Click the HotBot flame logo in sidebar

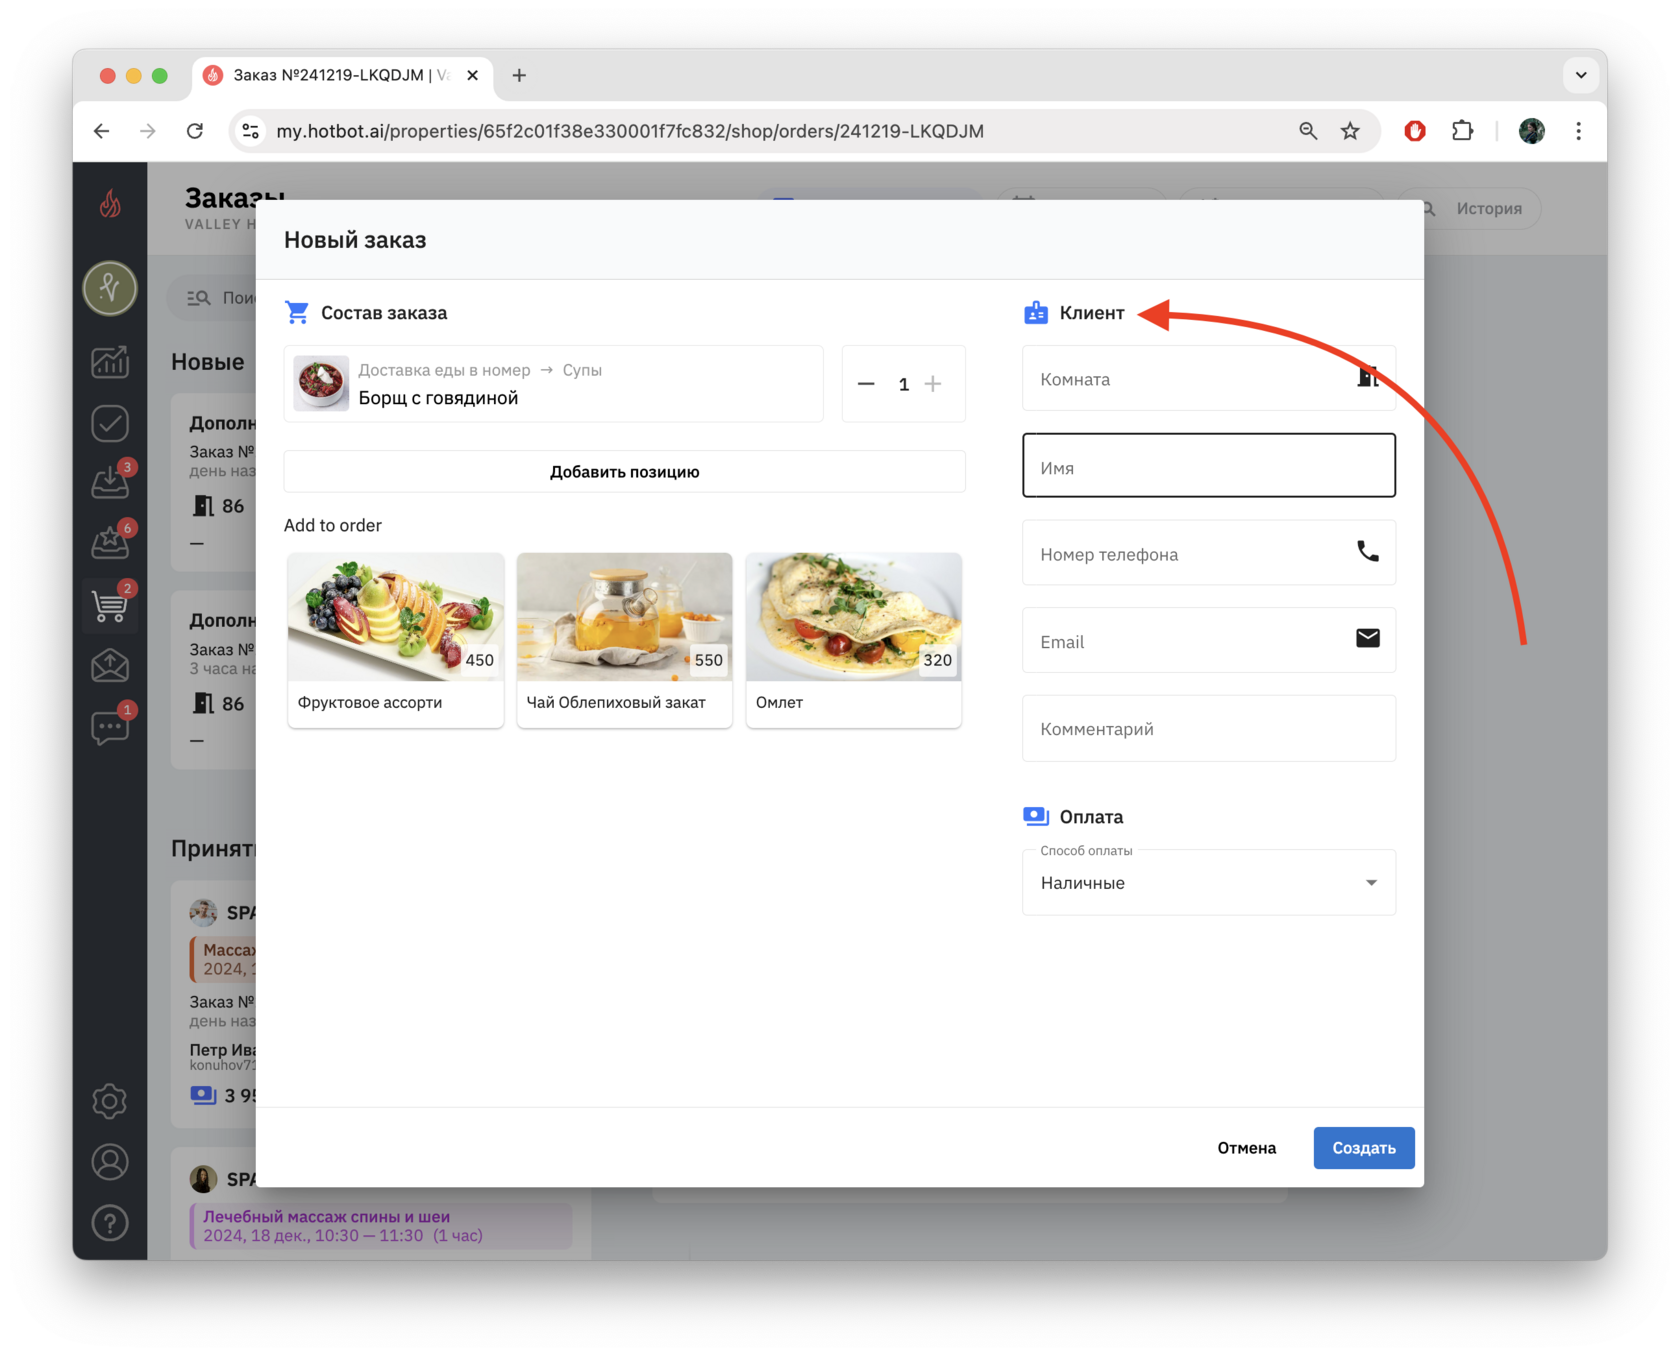coord(110,204)
